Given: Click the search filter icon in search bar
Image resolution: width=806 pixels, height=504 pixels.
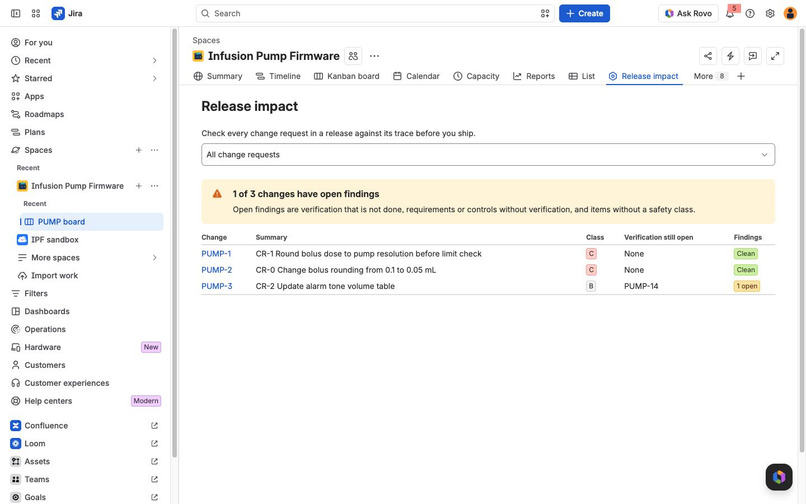Looking at the screenshot, I should [x=545, y=13].
